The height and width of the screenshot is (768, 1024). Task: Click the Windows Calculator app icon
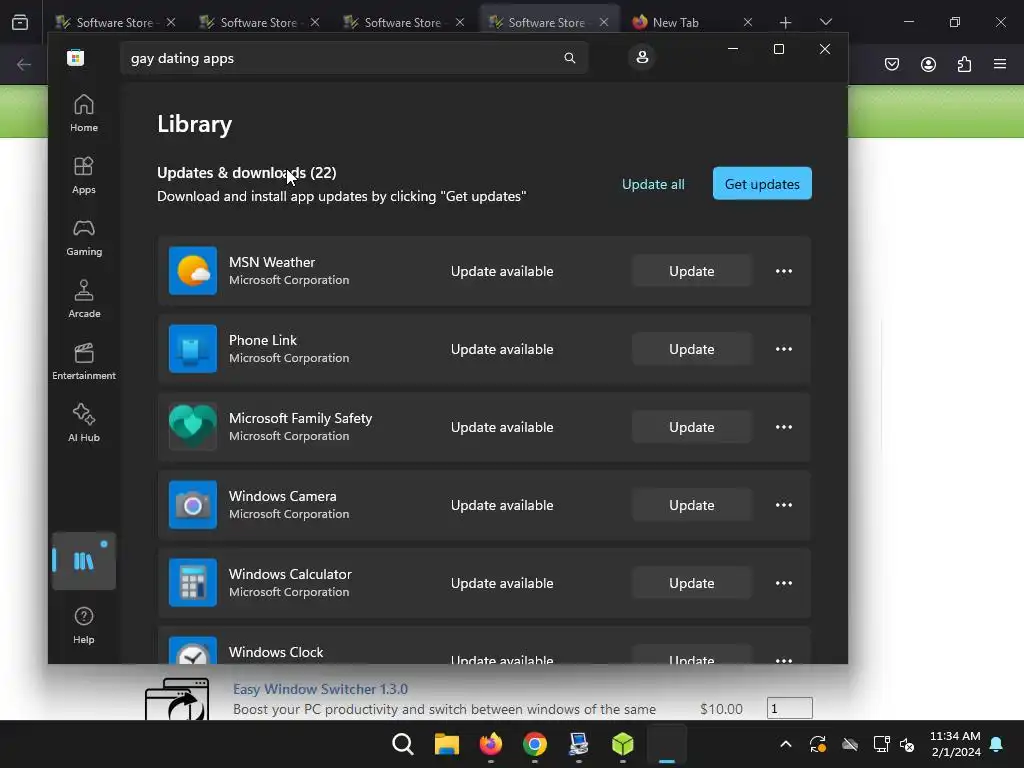coord(193,583)
